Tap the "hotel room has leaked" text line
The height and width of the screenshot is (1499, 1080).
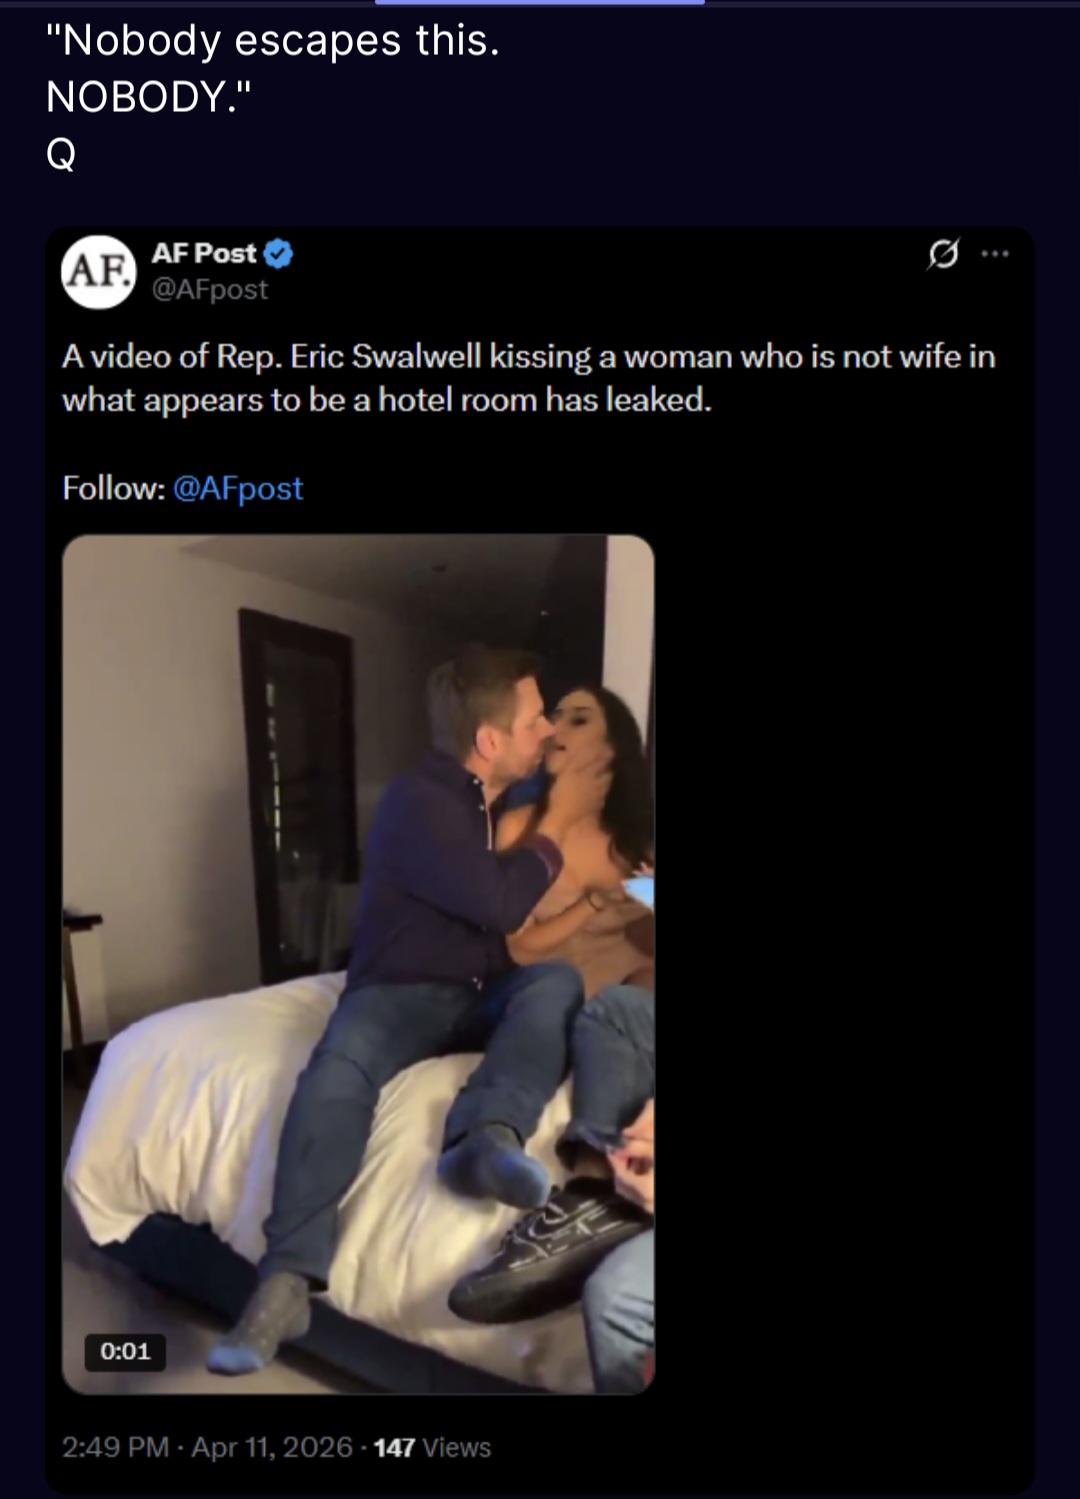(x=387, y=400)
